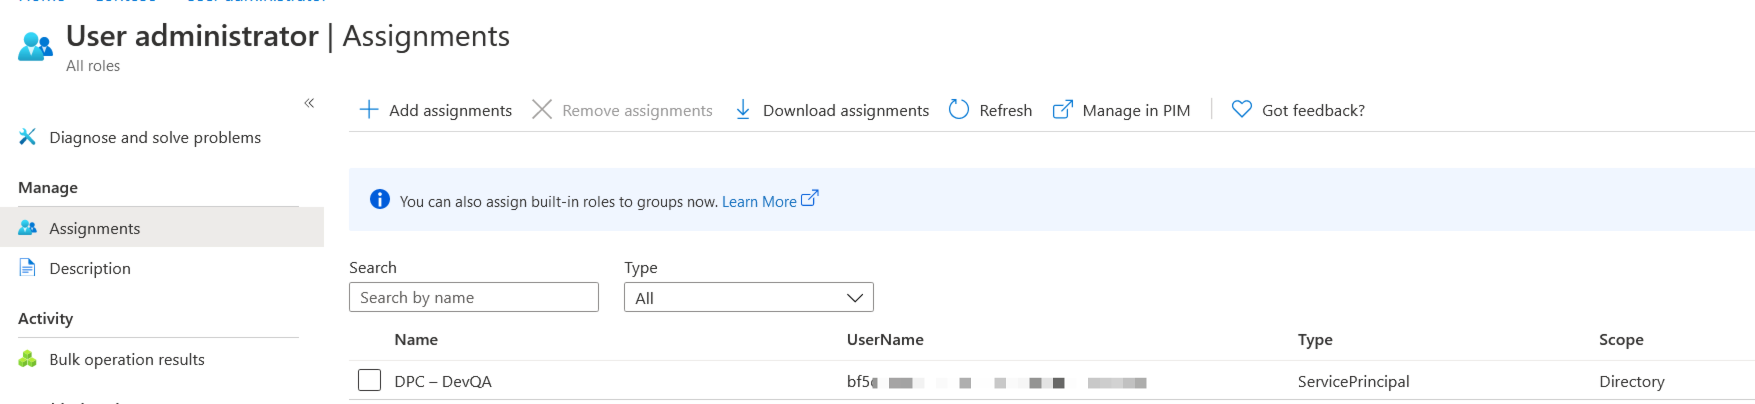Click the Download assignments arrow icon

click(x=743, y=110)
